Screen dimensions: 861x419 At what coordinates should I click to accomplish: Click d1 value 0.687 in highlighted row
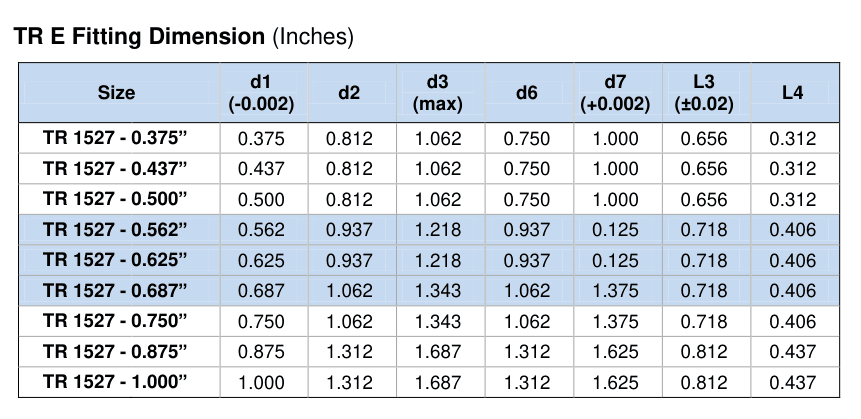coord(261,290)
